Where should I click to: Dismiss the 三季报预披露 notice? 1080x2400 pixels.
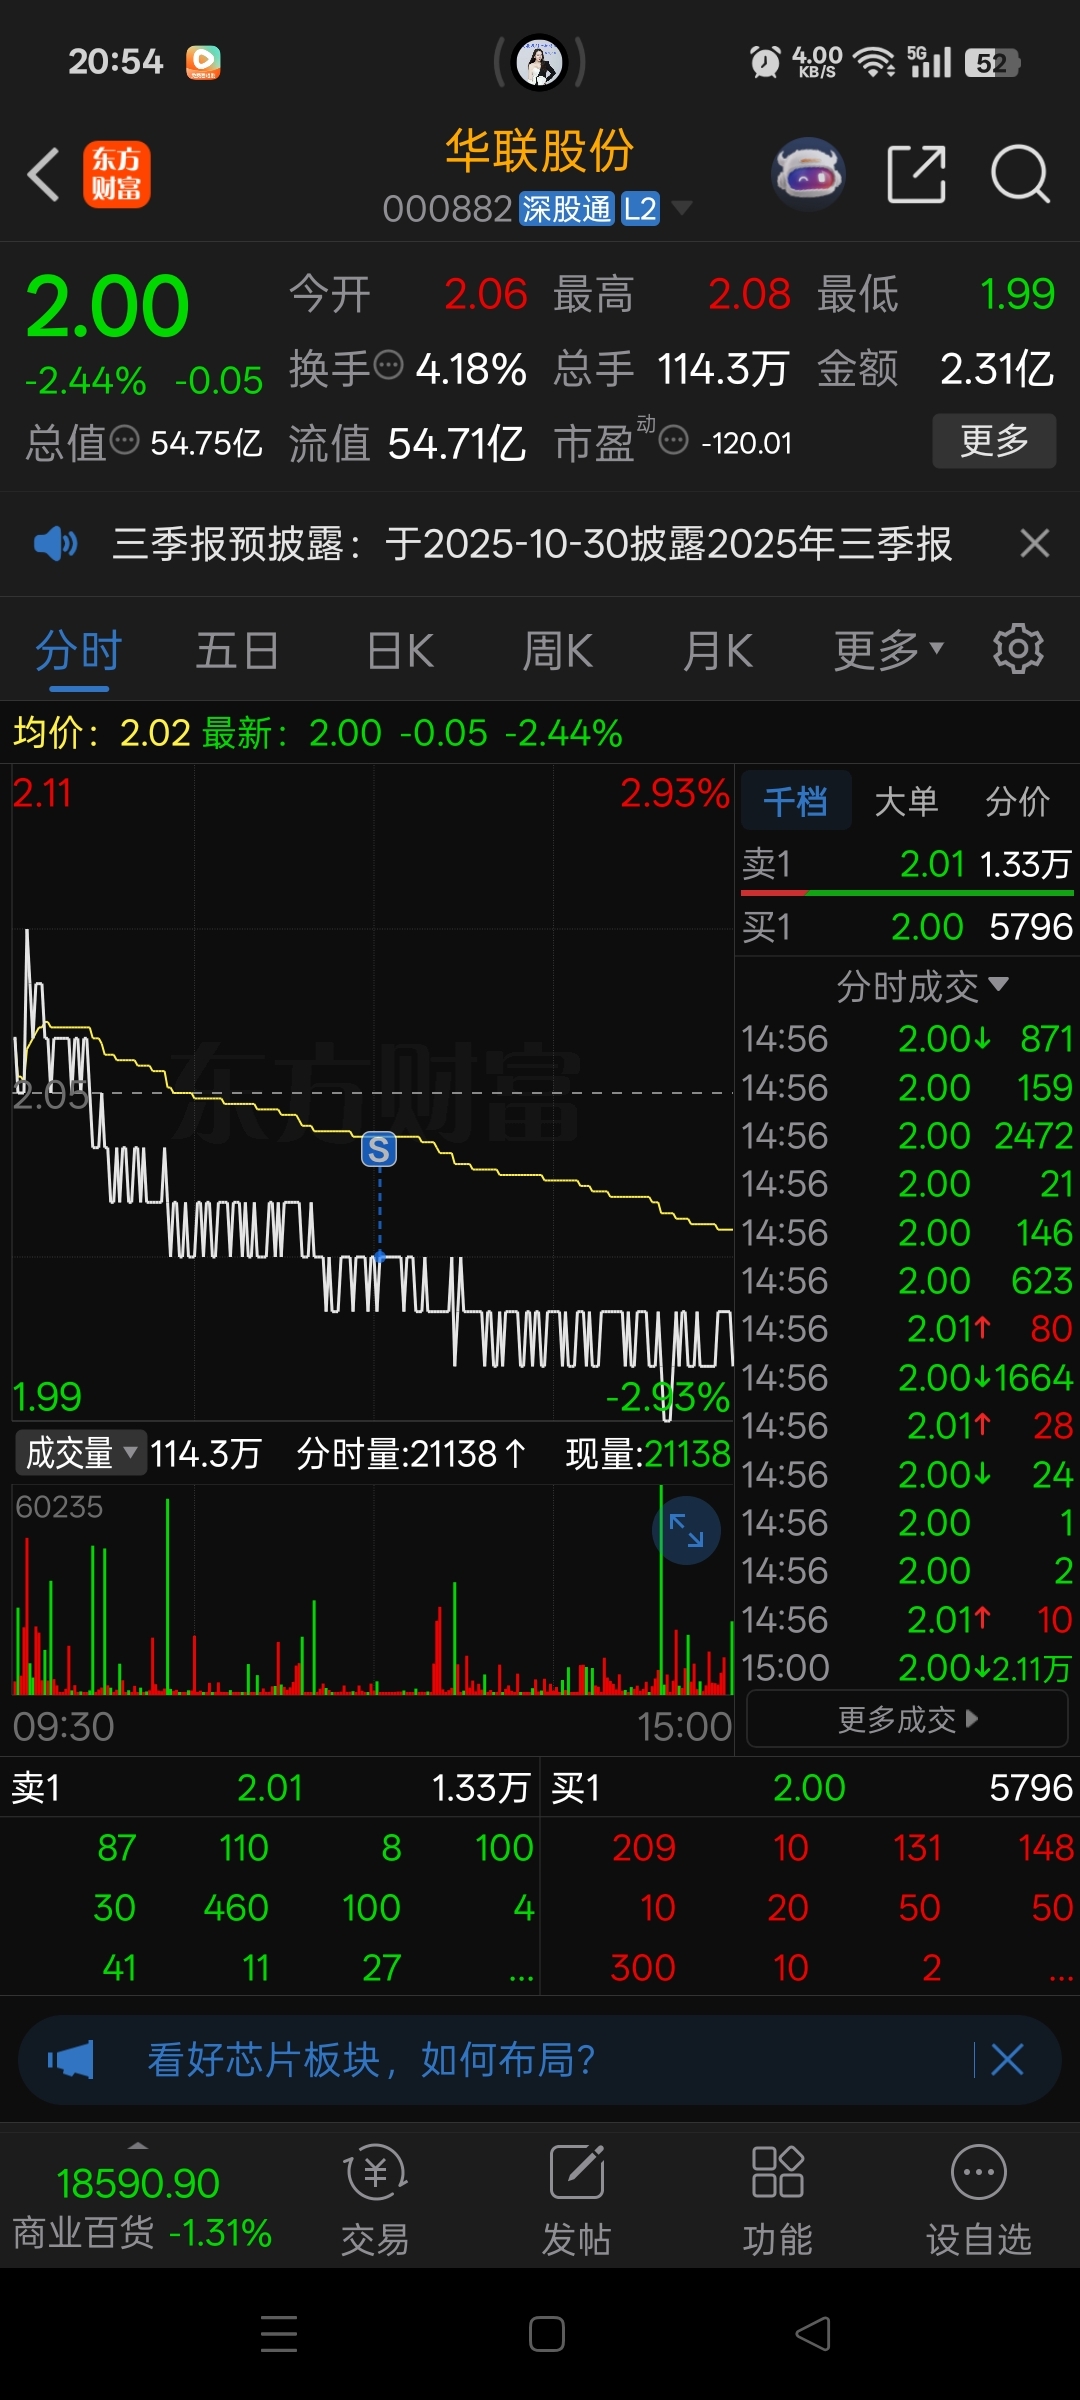1035,544
